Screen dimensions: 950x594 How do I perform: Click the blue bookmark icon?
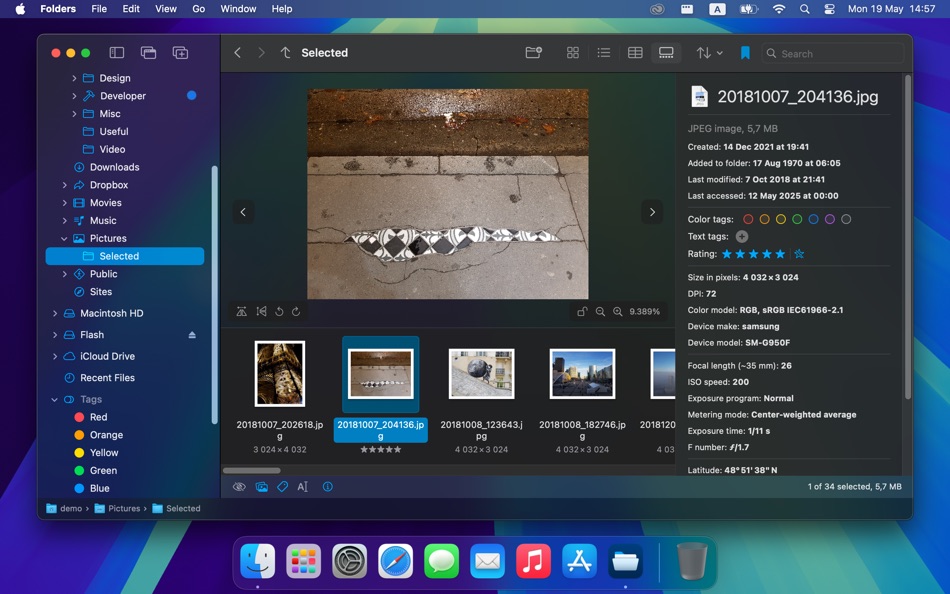[745, 53]
